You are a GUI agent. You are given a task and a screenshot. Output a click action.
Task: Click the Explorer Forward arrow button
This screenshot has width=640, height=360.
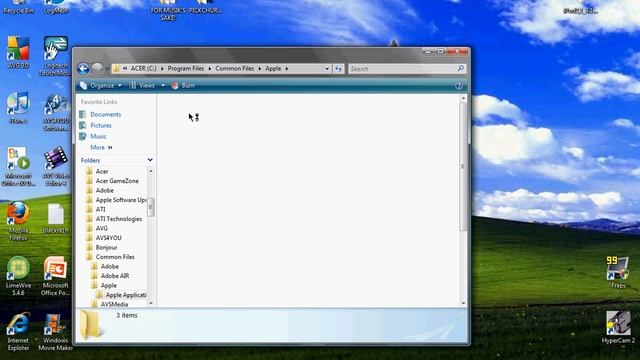(97, 69)
